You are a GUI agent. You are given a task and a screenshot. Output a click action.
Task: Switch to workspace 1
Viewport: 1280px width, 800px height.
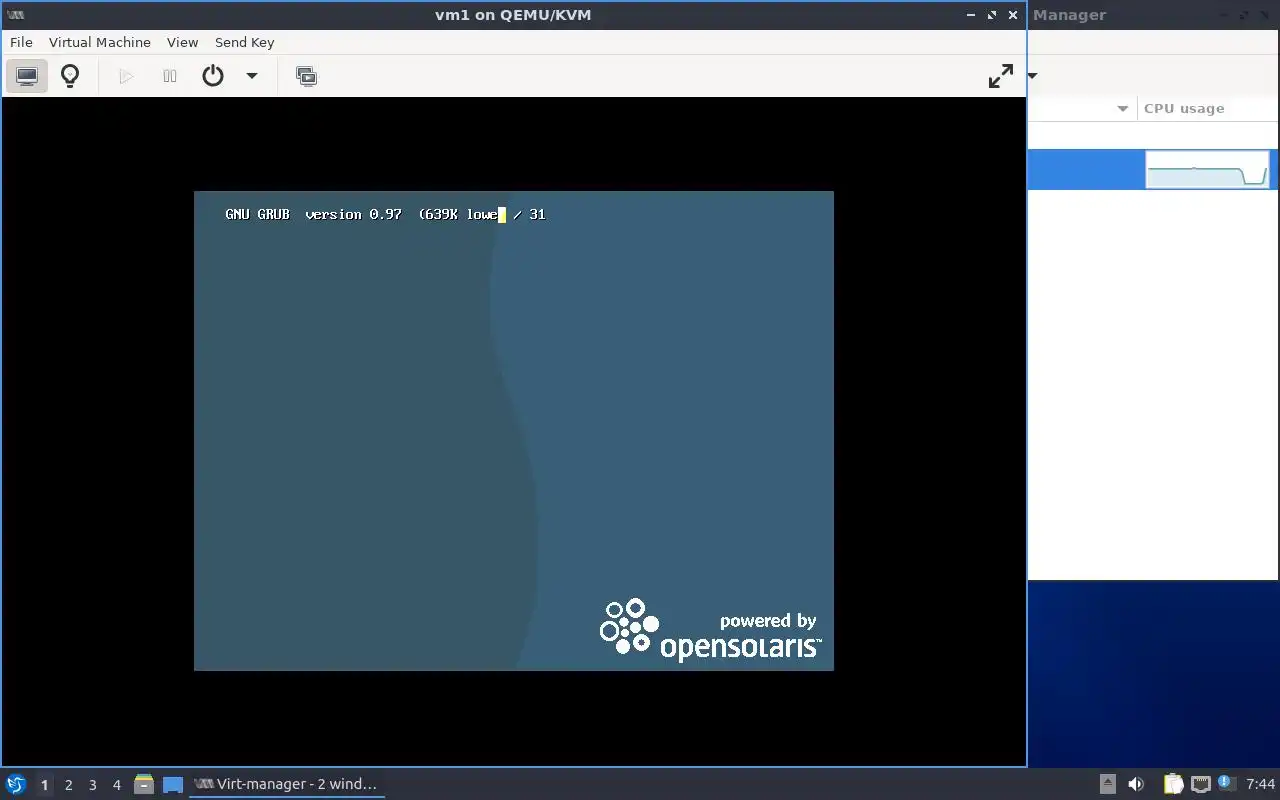(44, 785)
